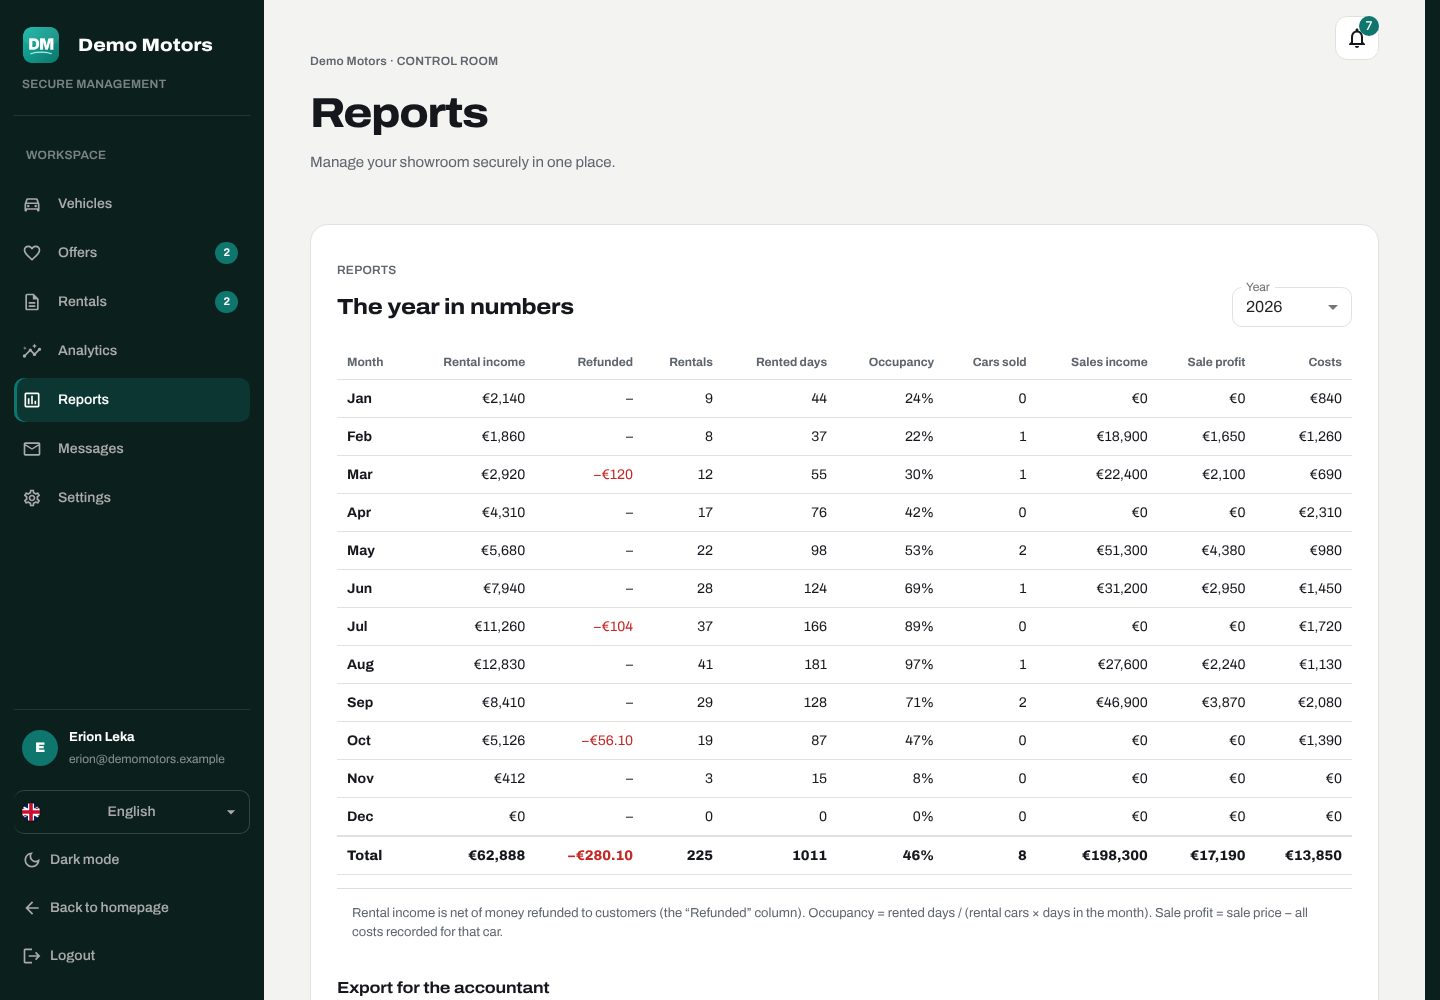The height and width of the screenshot is (1000, 1440).
Task: Click the Rental income column header
Action: 484,362
